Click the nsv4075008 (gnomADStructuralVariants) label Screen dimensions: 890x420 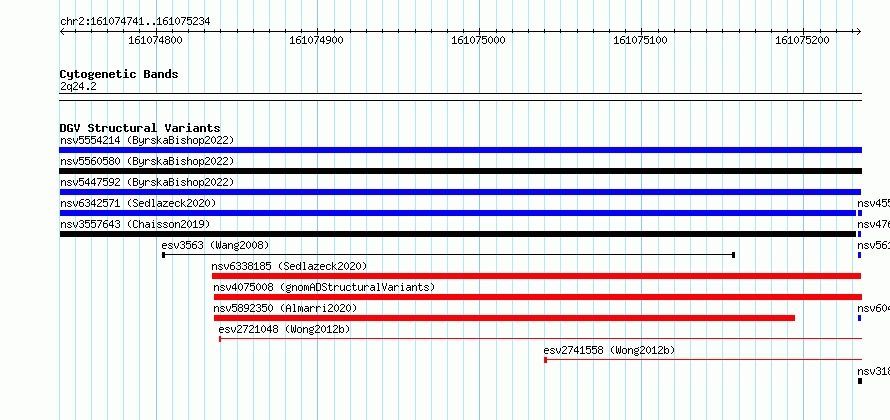point(324,287)
